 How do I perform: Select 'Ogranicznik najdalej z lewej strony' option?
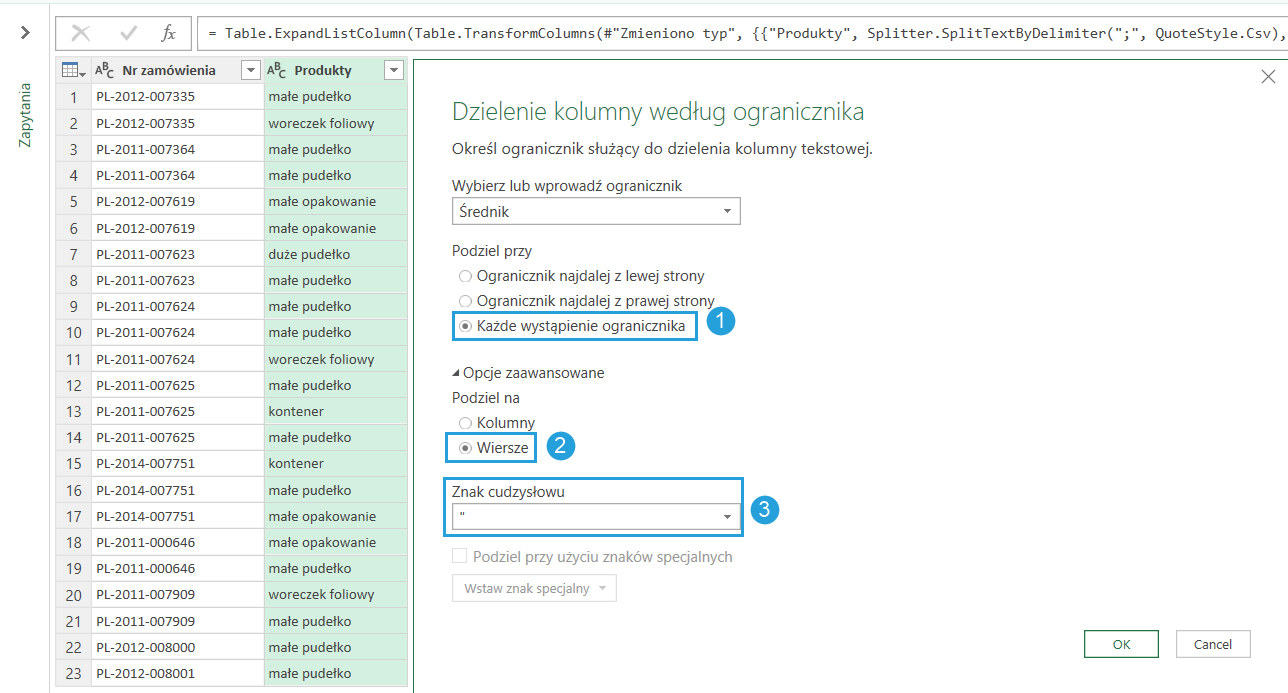[464, 276]
